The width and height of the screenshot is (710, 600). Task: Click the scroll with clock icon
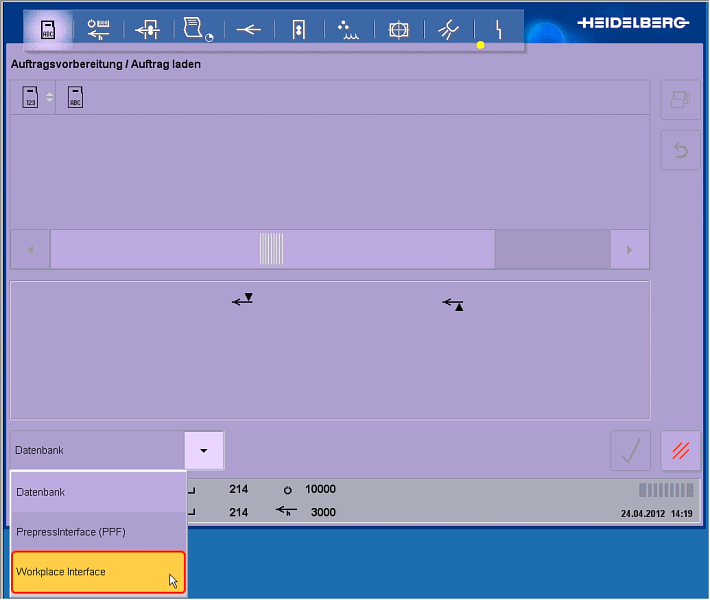(x=198, y=30)
